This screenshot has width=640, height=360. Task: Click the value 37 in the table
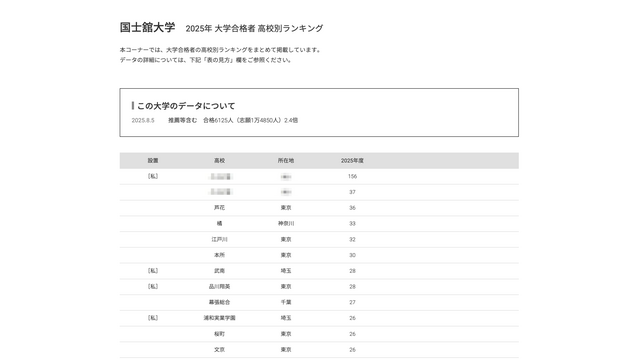352,192
